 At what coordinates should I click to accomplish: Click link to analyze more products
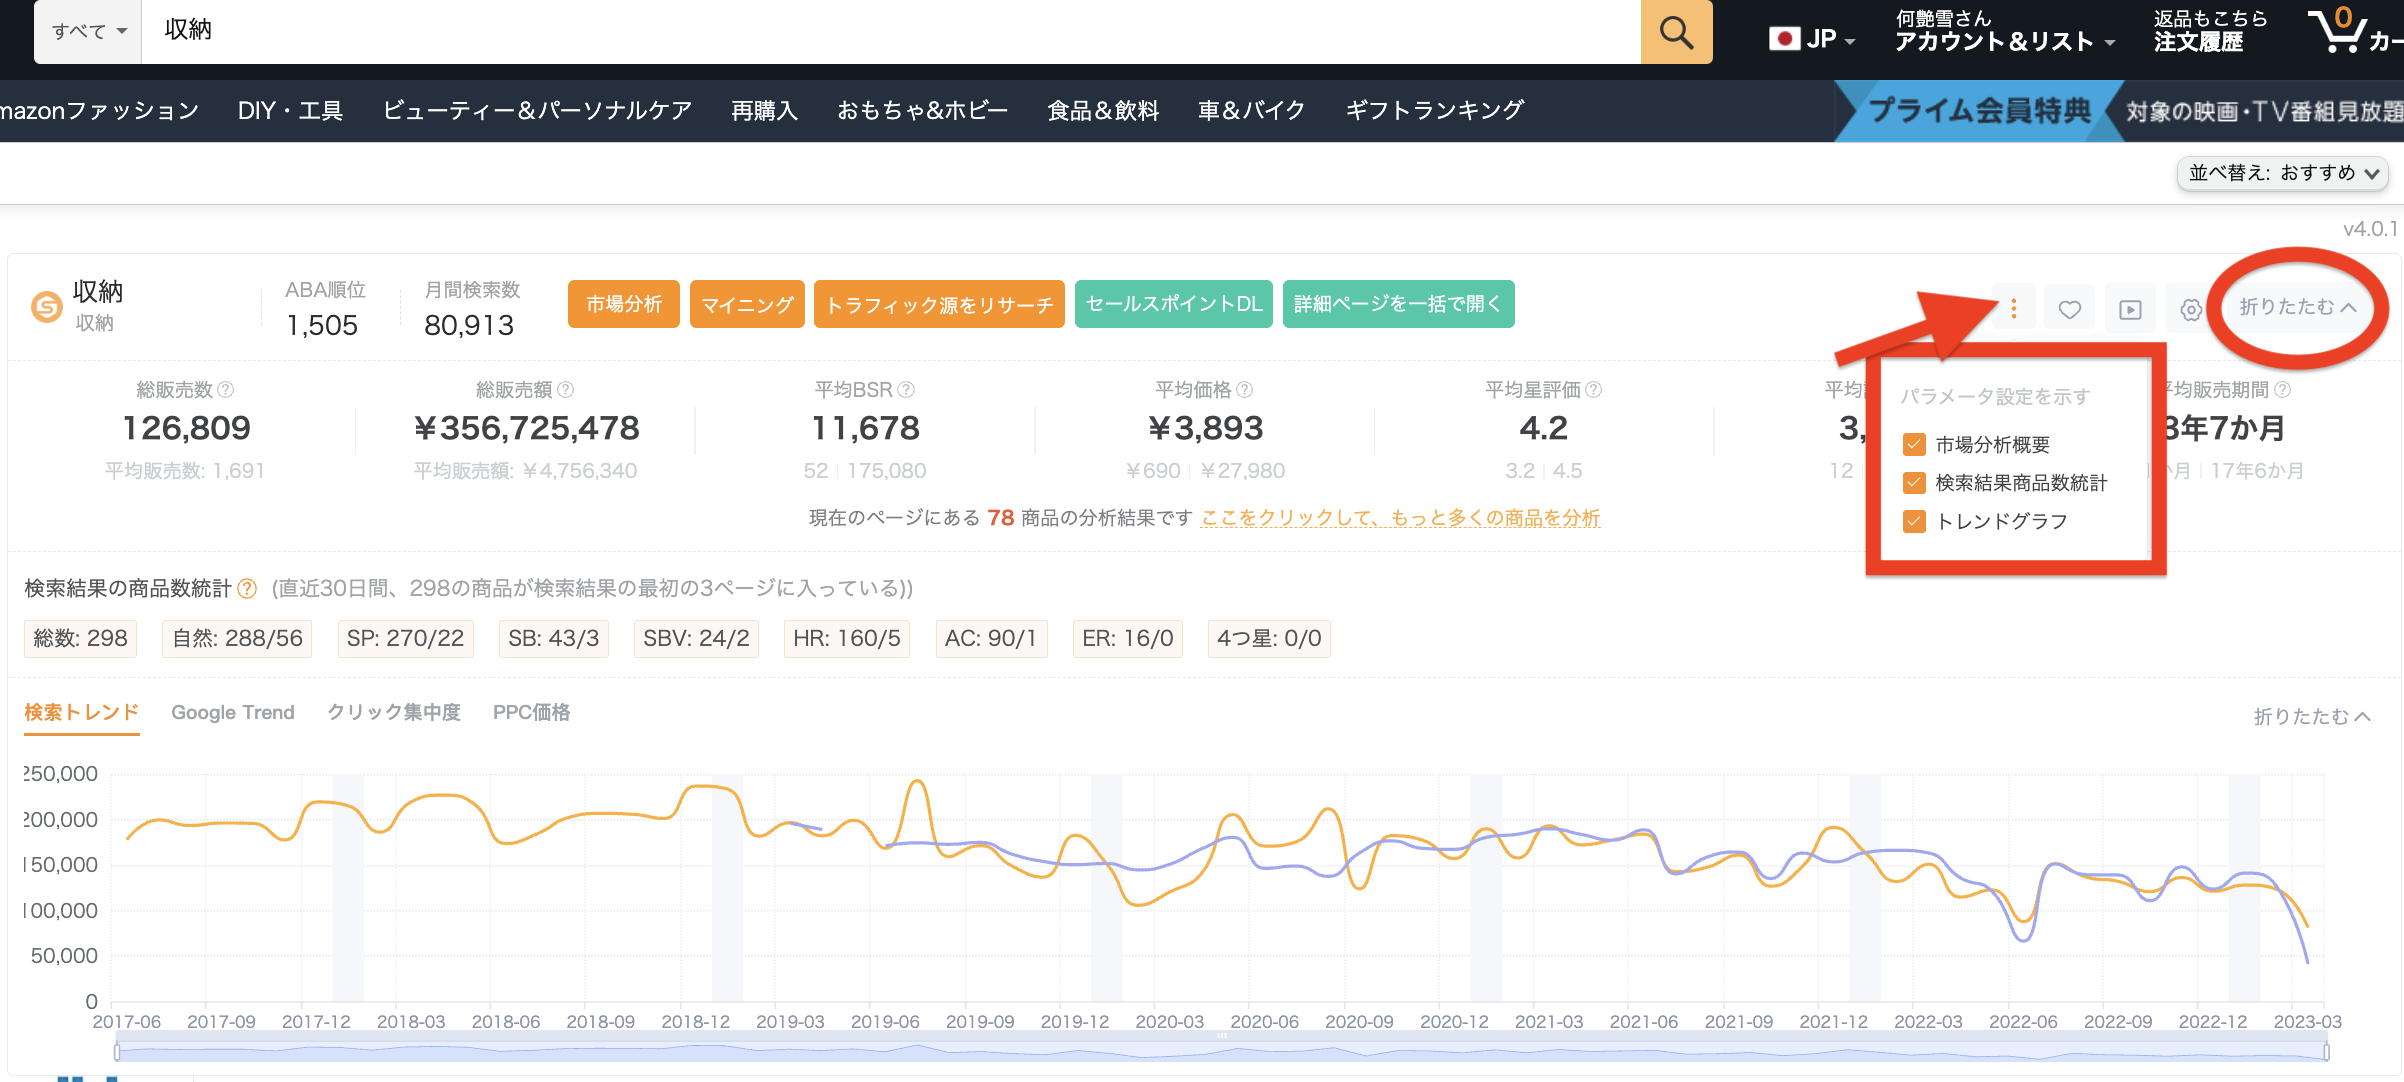(x=1400, y=518)
